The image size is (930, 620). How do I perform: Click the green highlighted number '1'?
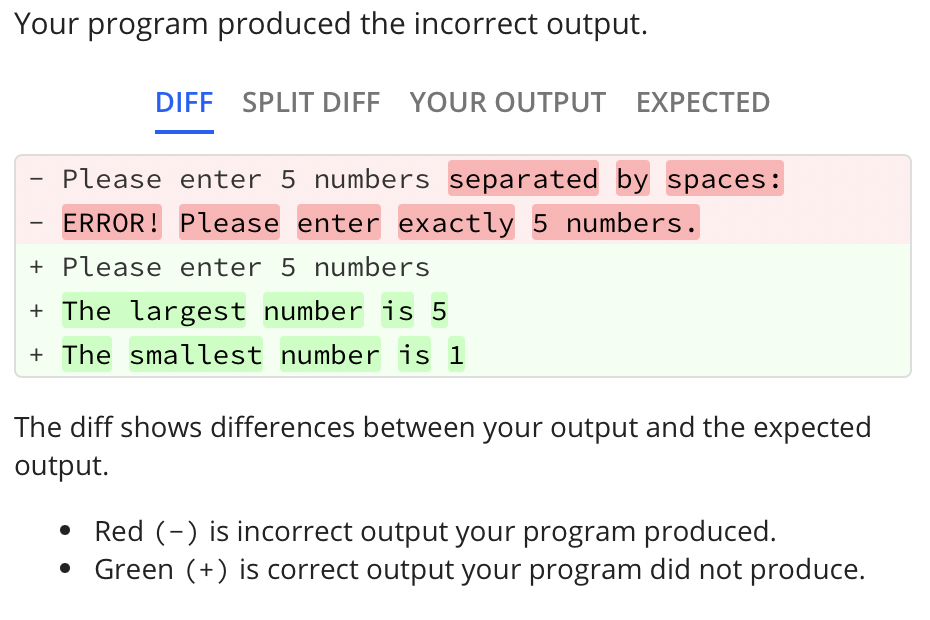tap(456, 355)
